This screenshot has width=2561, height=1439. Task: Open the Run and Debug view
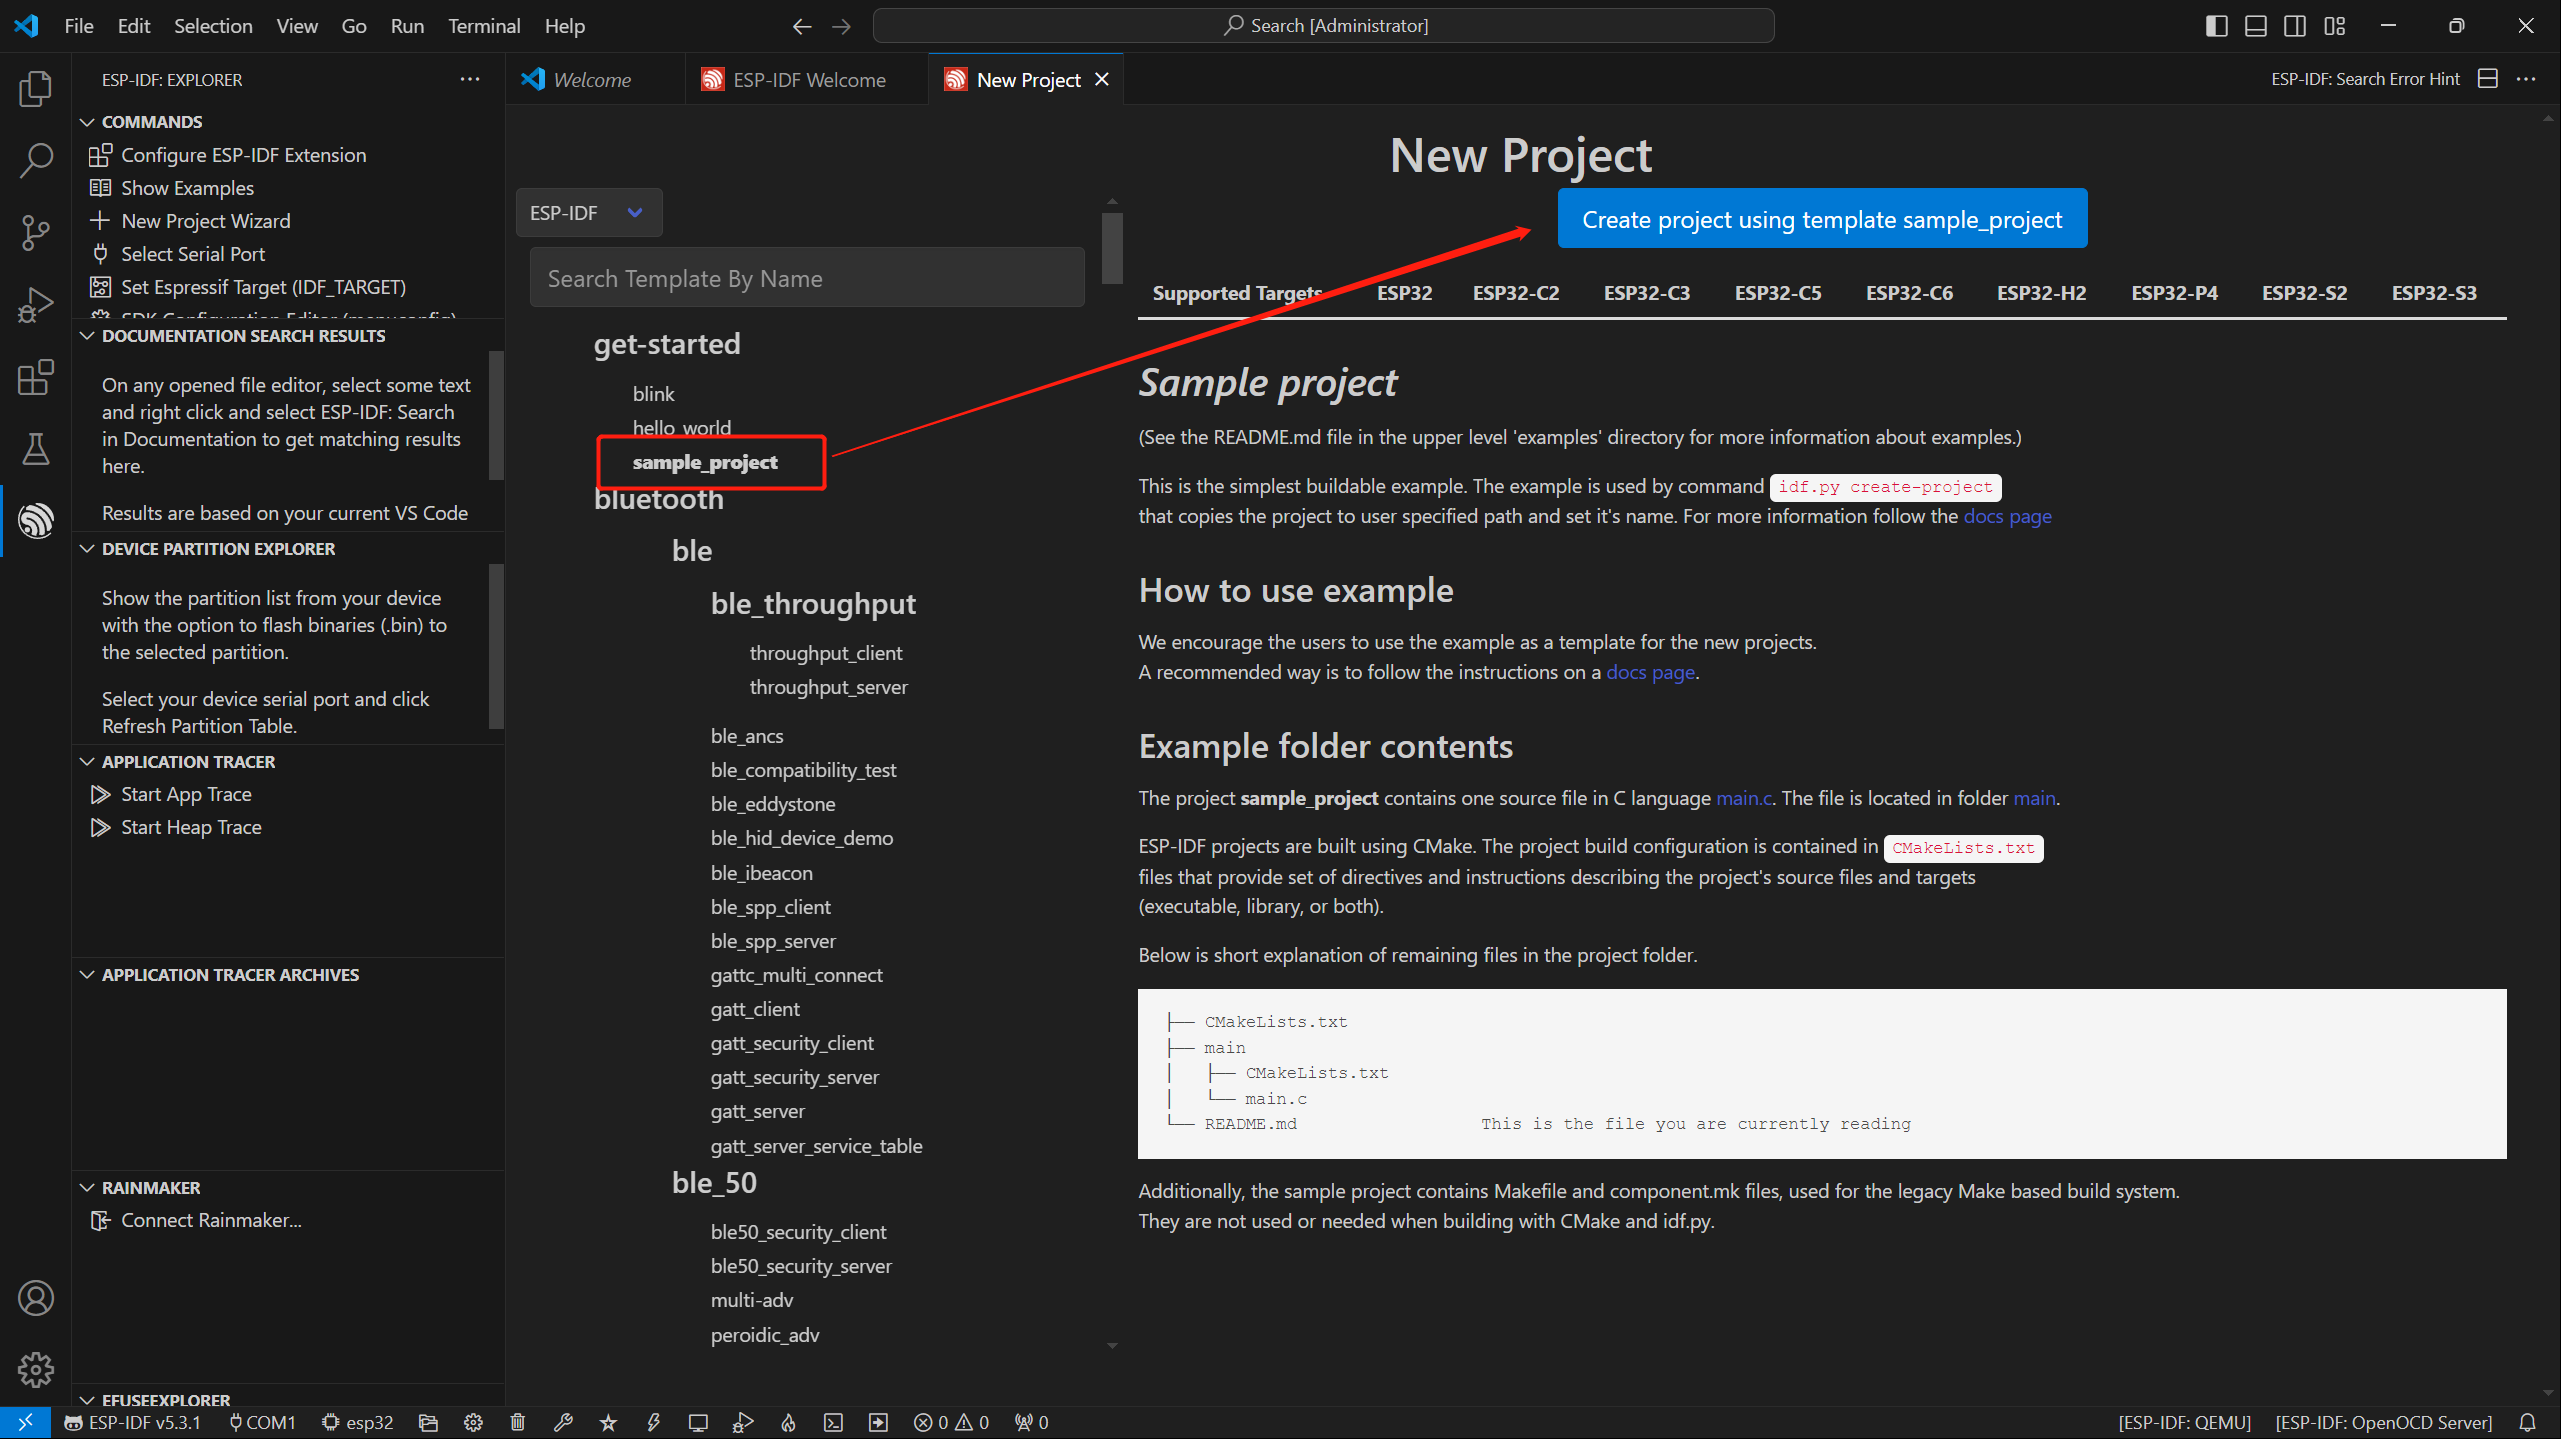36,304
